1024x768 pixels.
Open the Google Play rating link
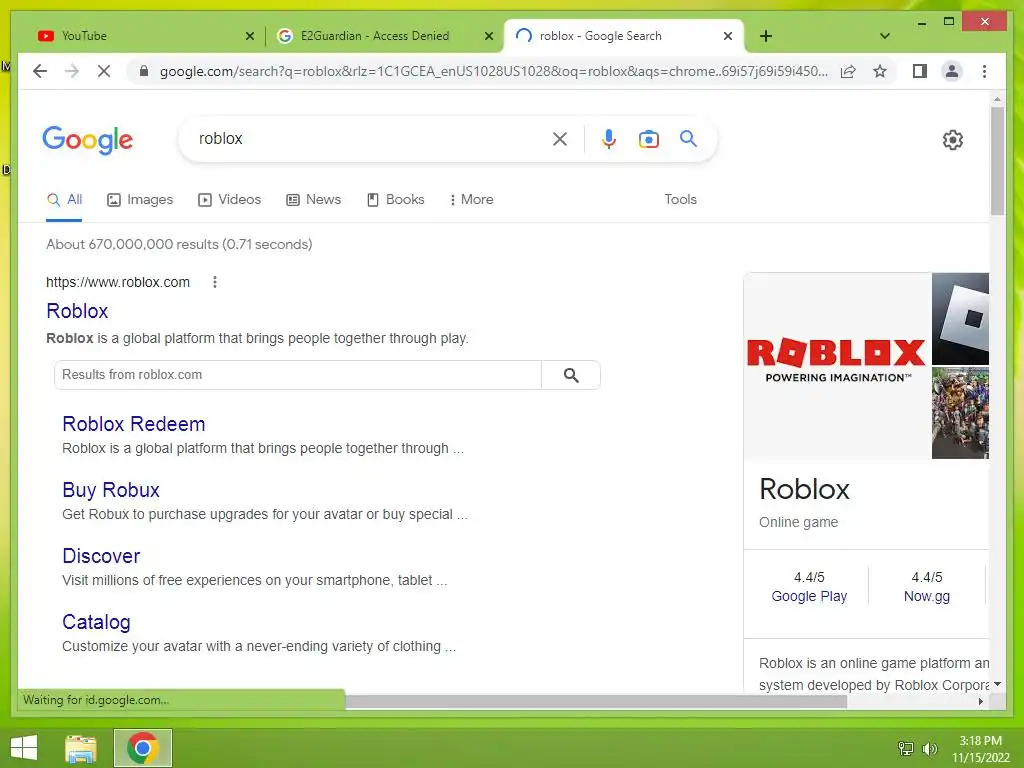click(x=809, y=596)
